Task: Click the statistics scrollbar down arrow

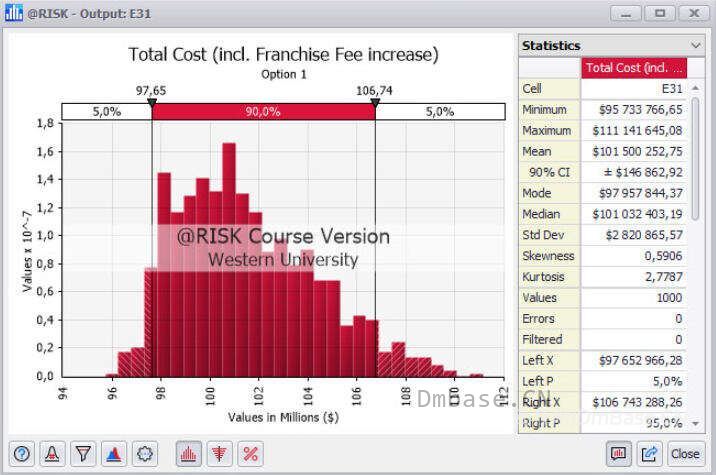Action: click(695, 424)
